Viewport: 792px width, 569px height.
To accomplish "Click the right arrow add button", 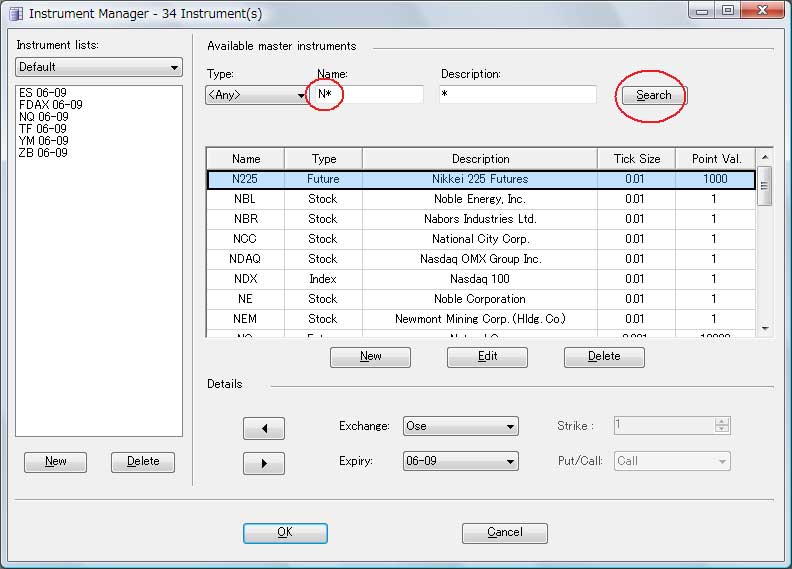I will click(264, 463).
